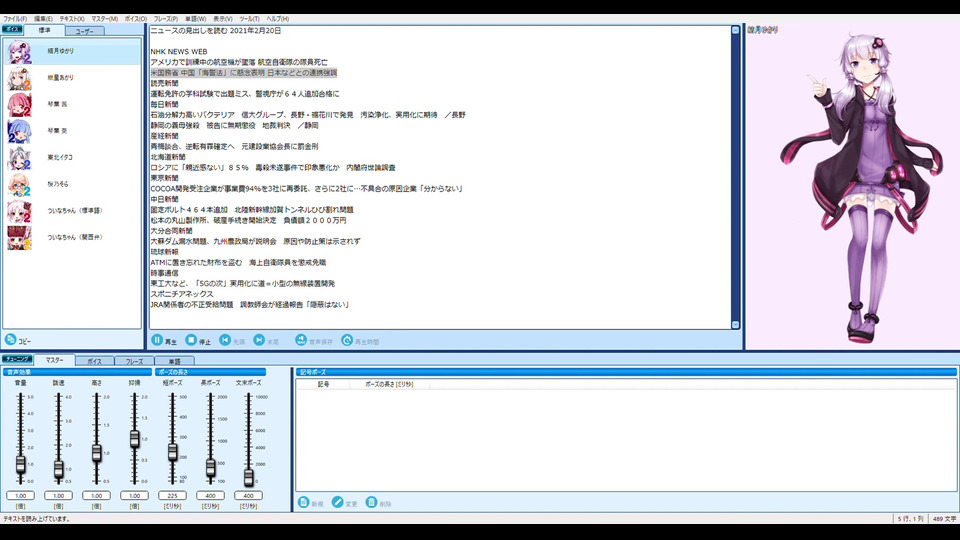Click the 音量 value field
Image resolution: width=960 pixels, height=540 pixels.
[20, 495]
